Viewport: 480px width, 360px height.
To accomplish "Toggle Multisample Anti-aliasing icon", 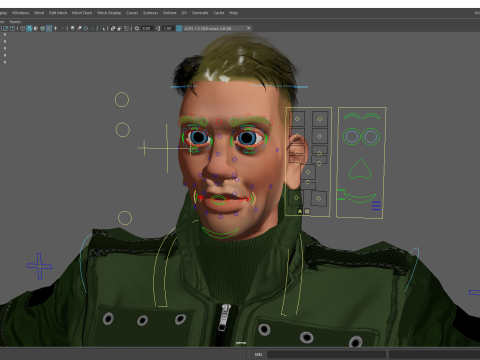I will (86, 28).
